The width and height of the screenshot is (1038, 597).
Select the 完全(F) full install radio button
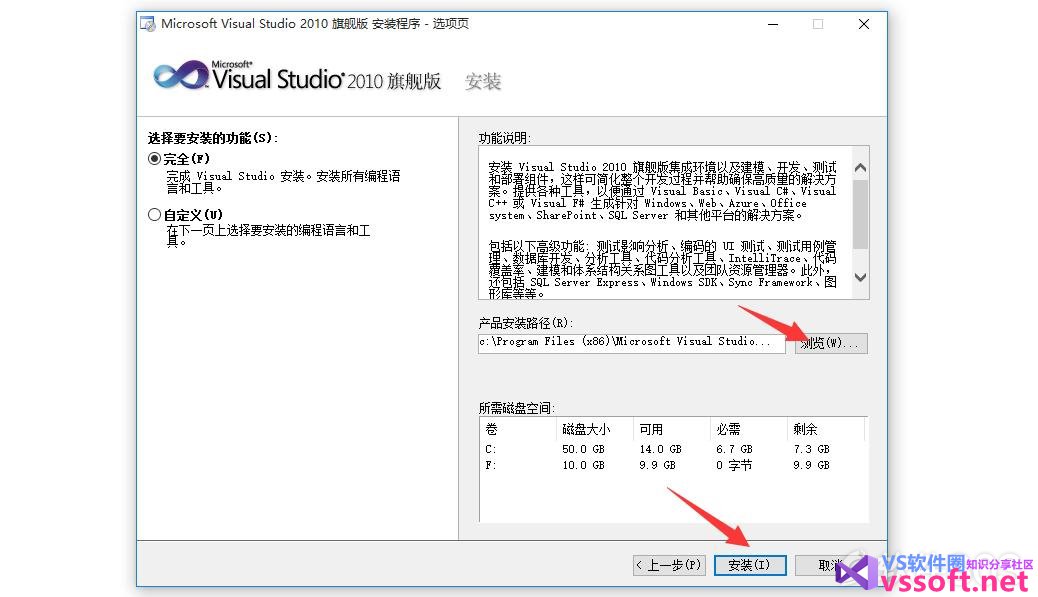(154, 159)
